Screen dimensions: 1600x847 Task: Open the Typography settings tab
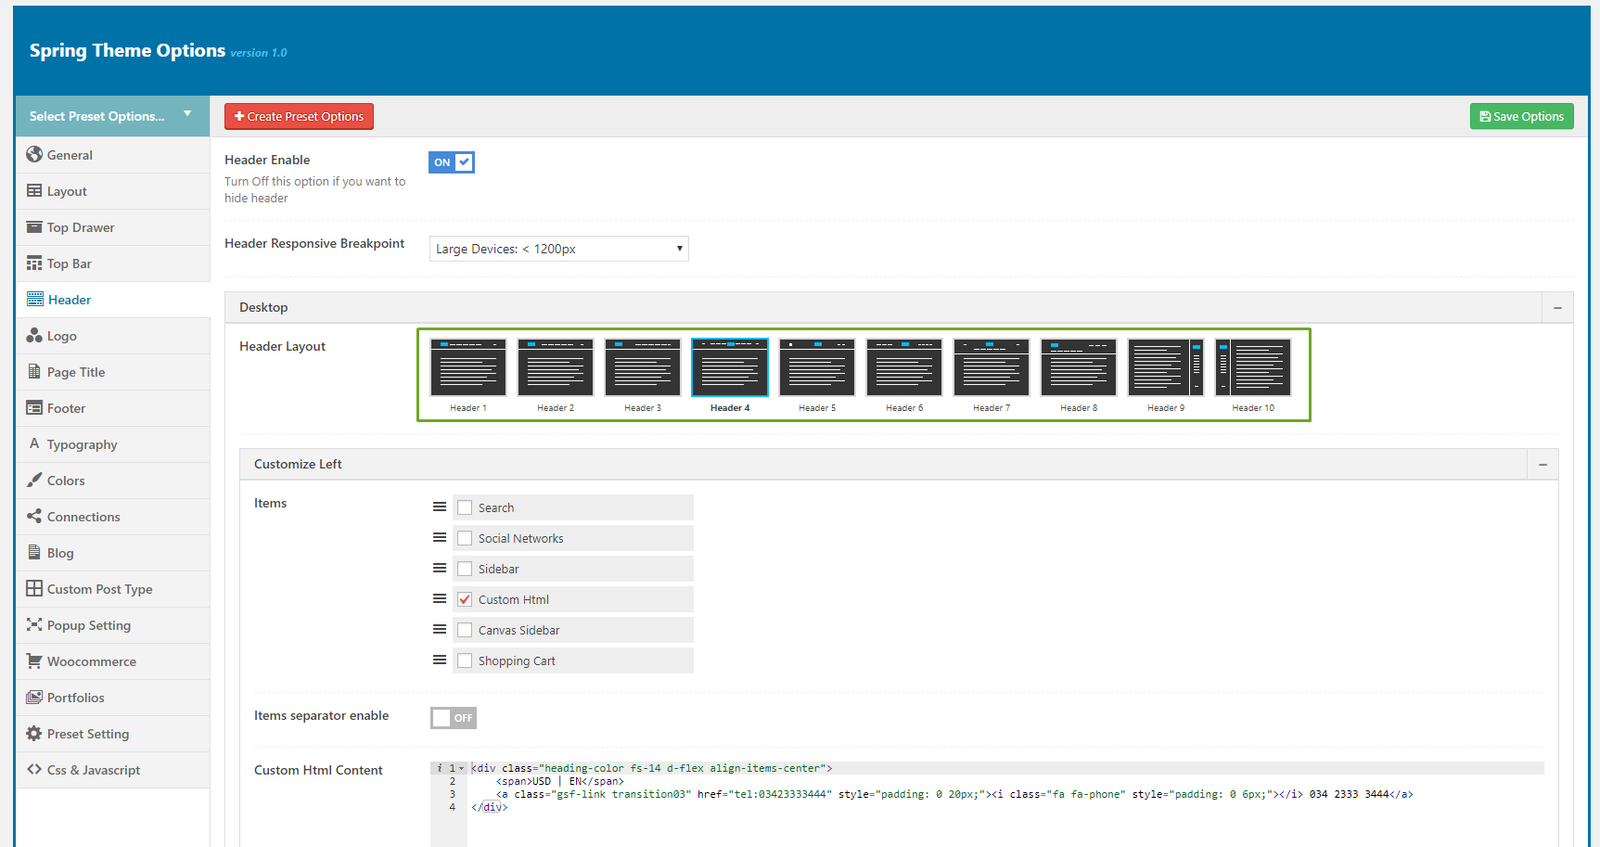pyautogui.click(x=82, y=445)
